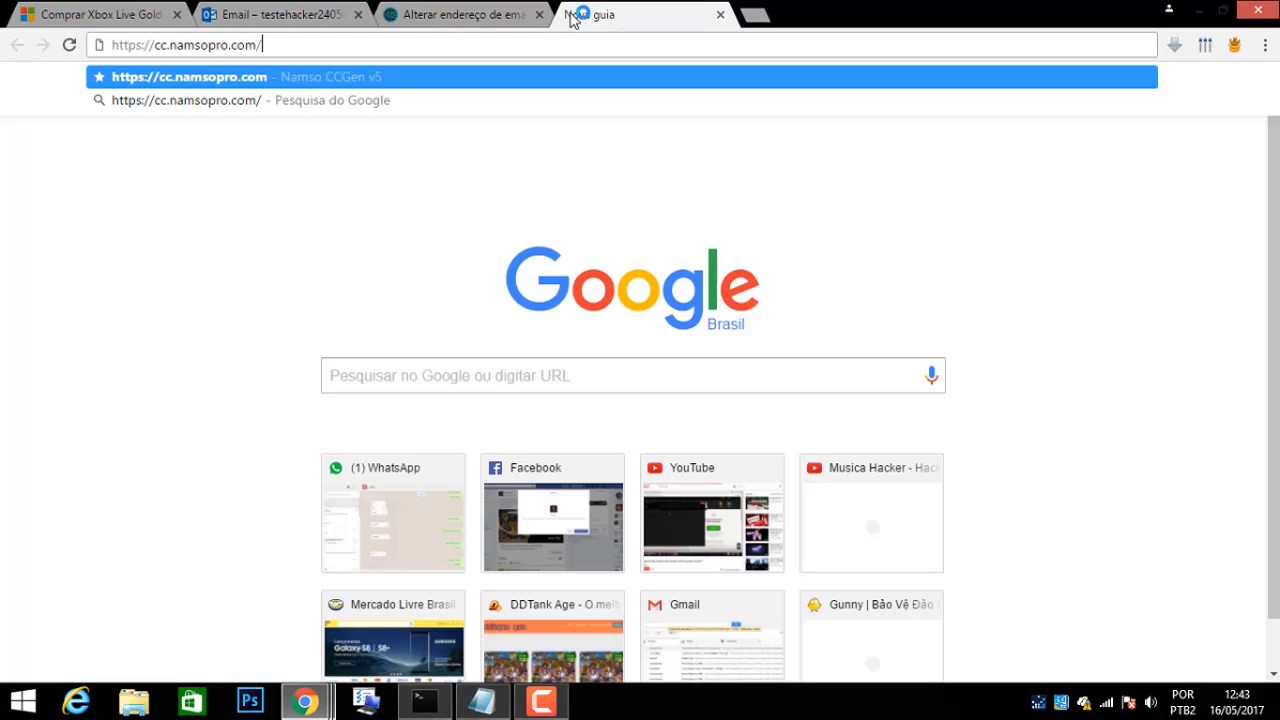Select the Chrome taskbar icon
This screenshot has height=720, width=1280.
[x=306, y=701]
